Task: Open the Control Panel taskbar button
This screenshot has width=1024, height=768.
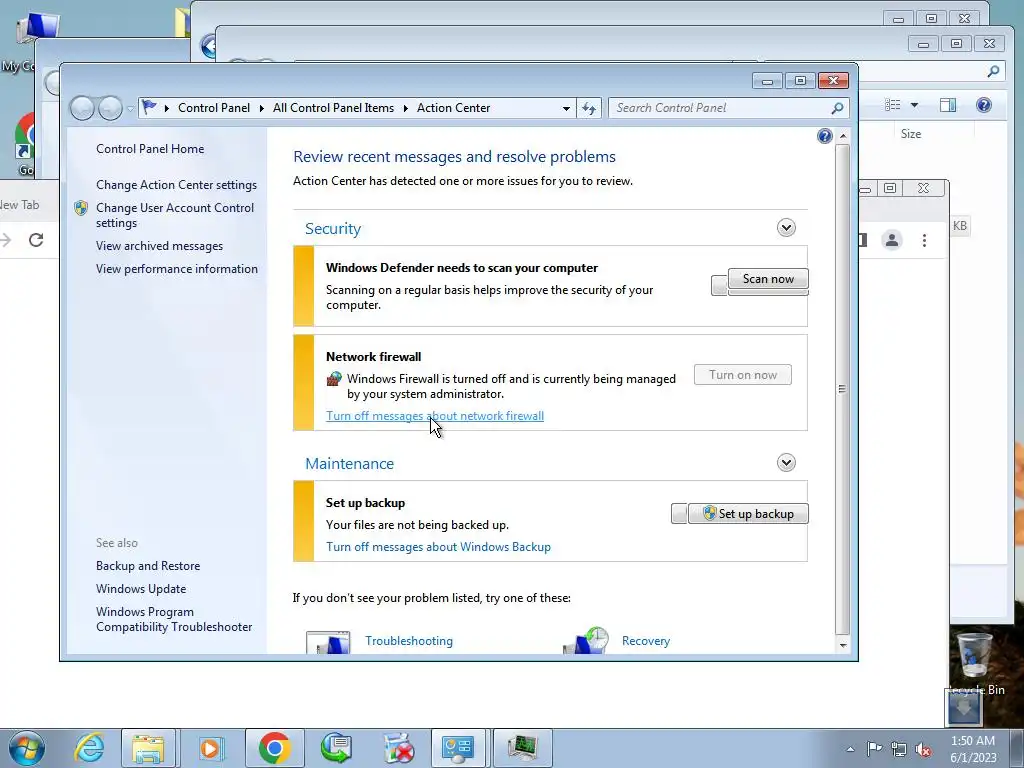Action: click(x=458, y=748)
